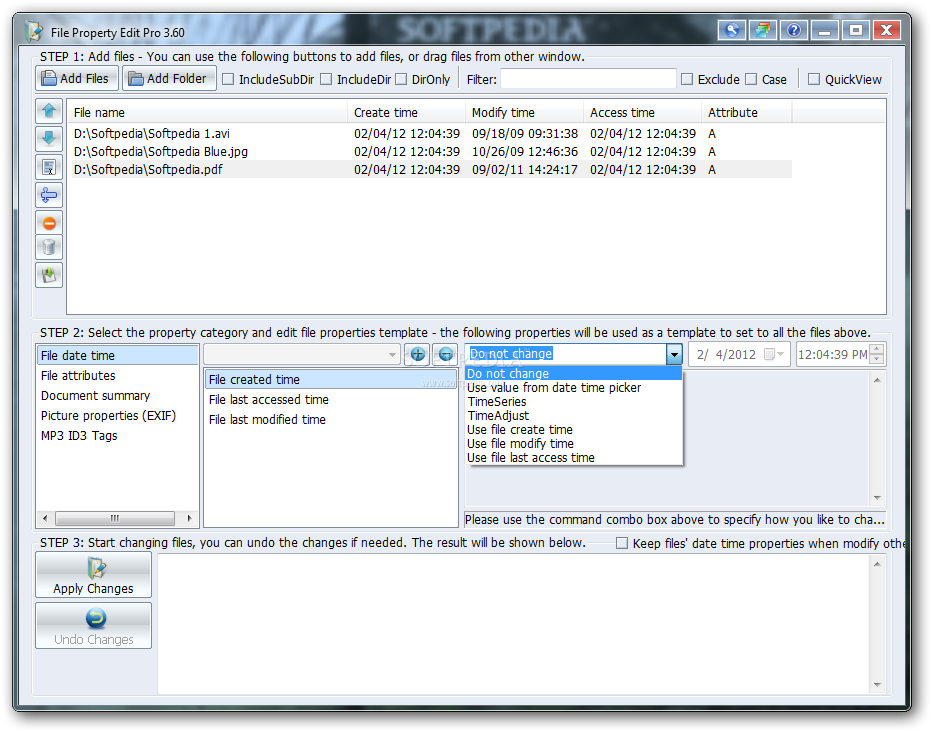The height and width of the screenshot is (732, 932).
Task: Select the Softpedia 1.avi file row
Action: point(431,134)
